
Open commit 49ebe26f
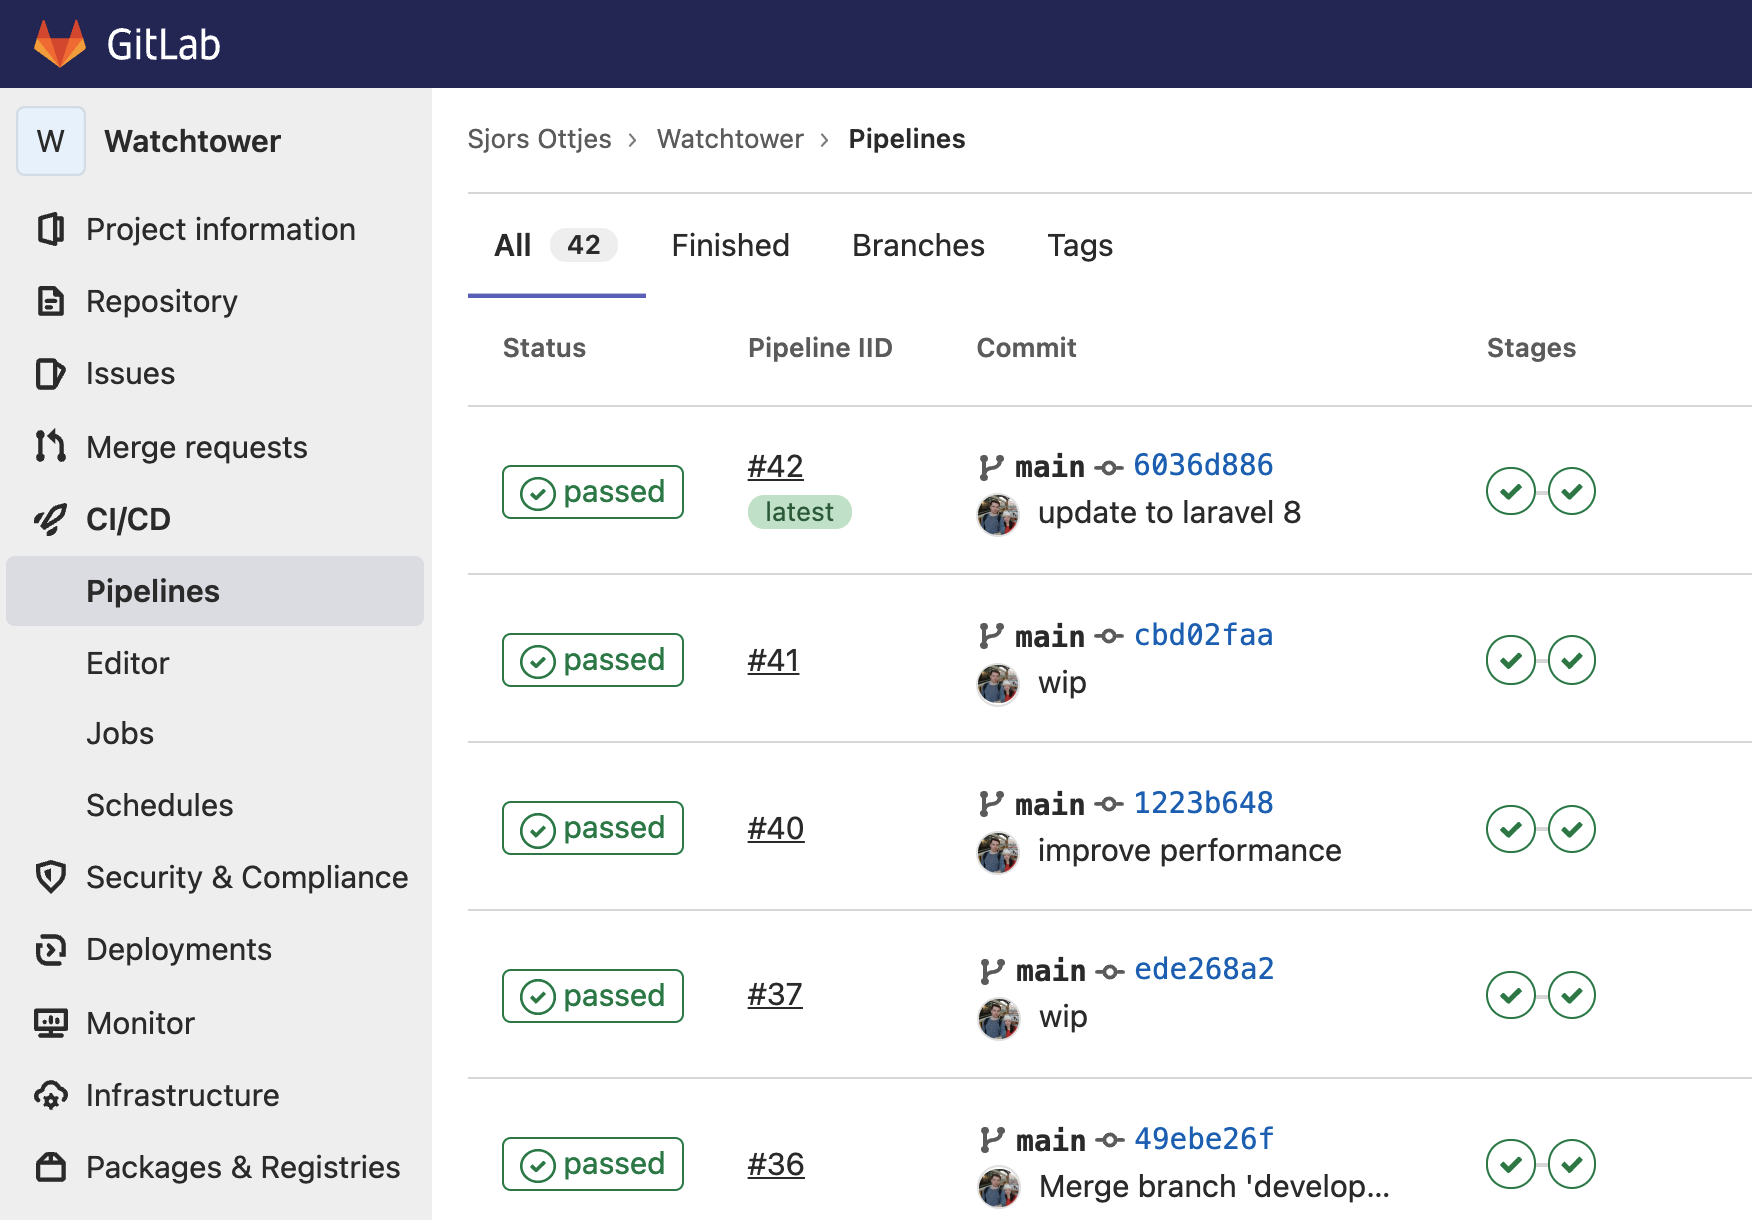[1204, 1139]
